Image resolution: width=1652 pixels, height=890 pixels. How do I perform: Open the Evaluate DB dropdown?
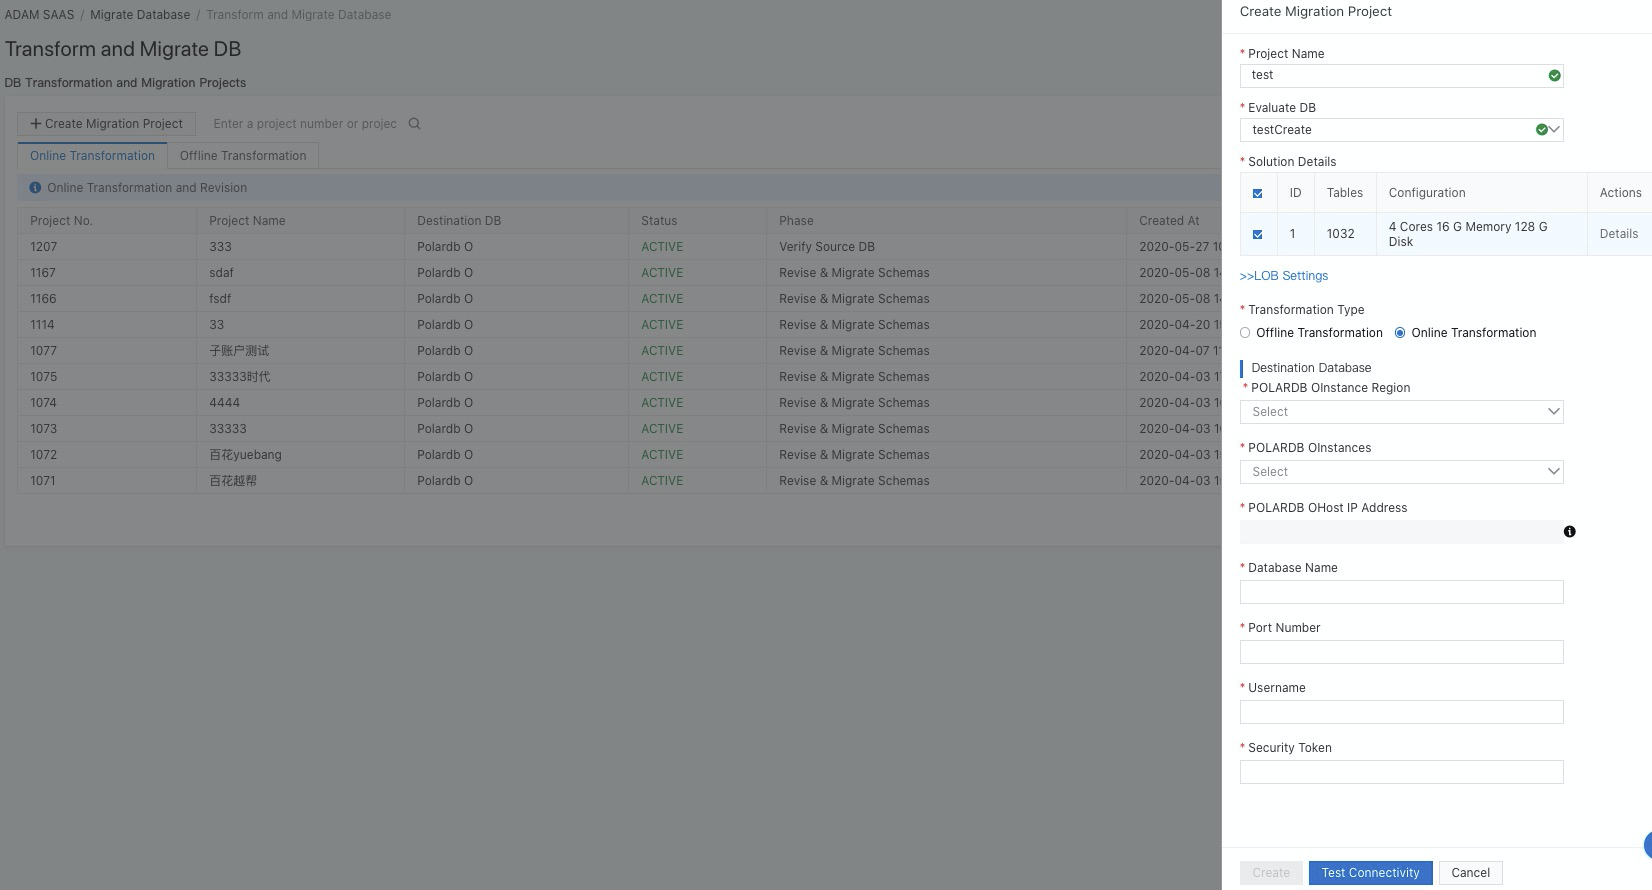click(1401, 130)
